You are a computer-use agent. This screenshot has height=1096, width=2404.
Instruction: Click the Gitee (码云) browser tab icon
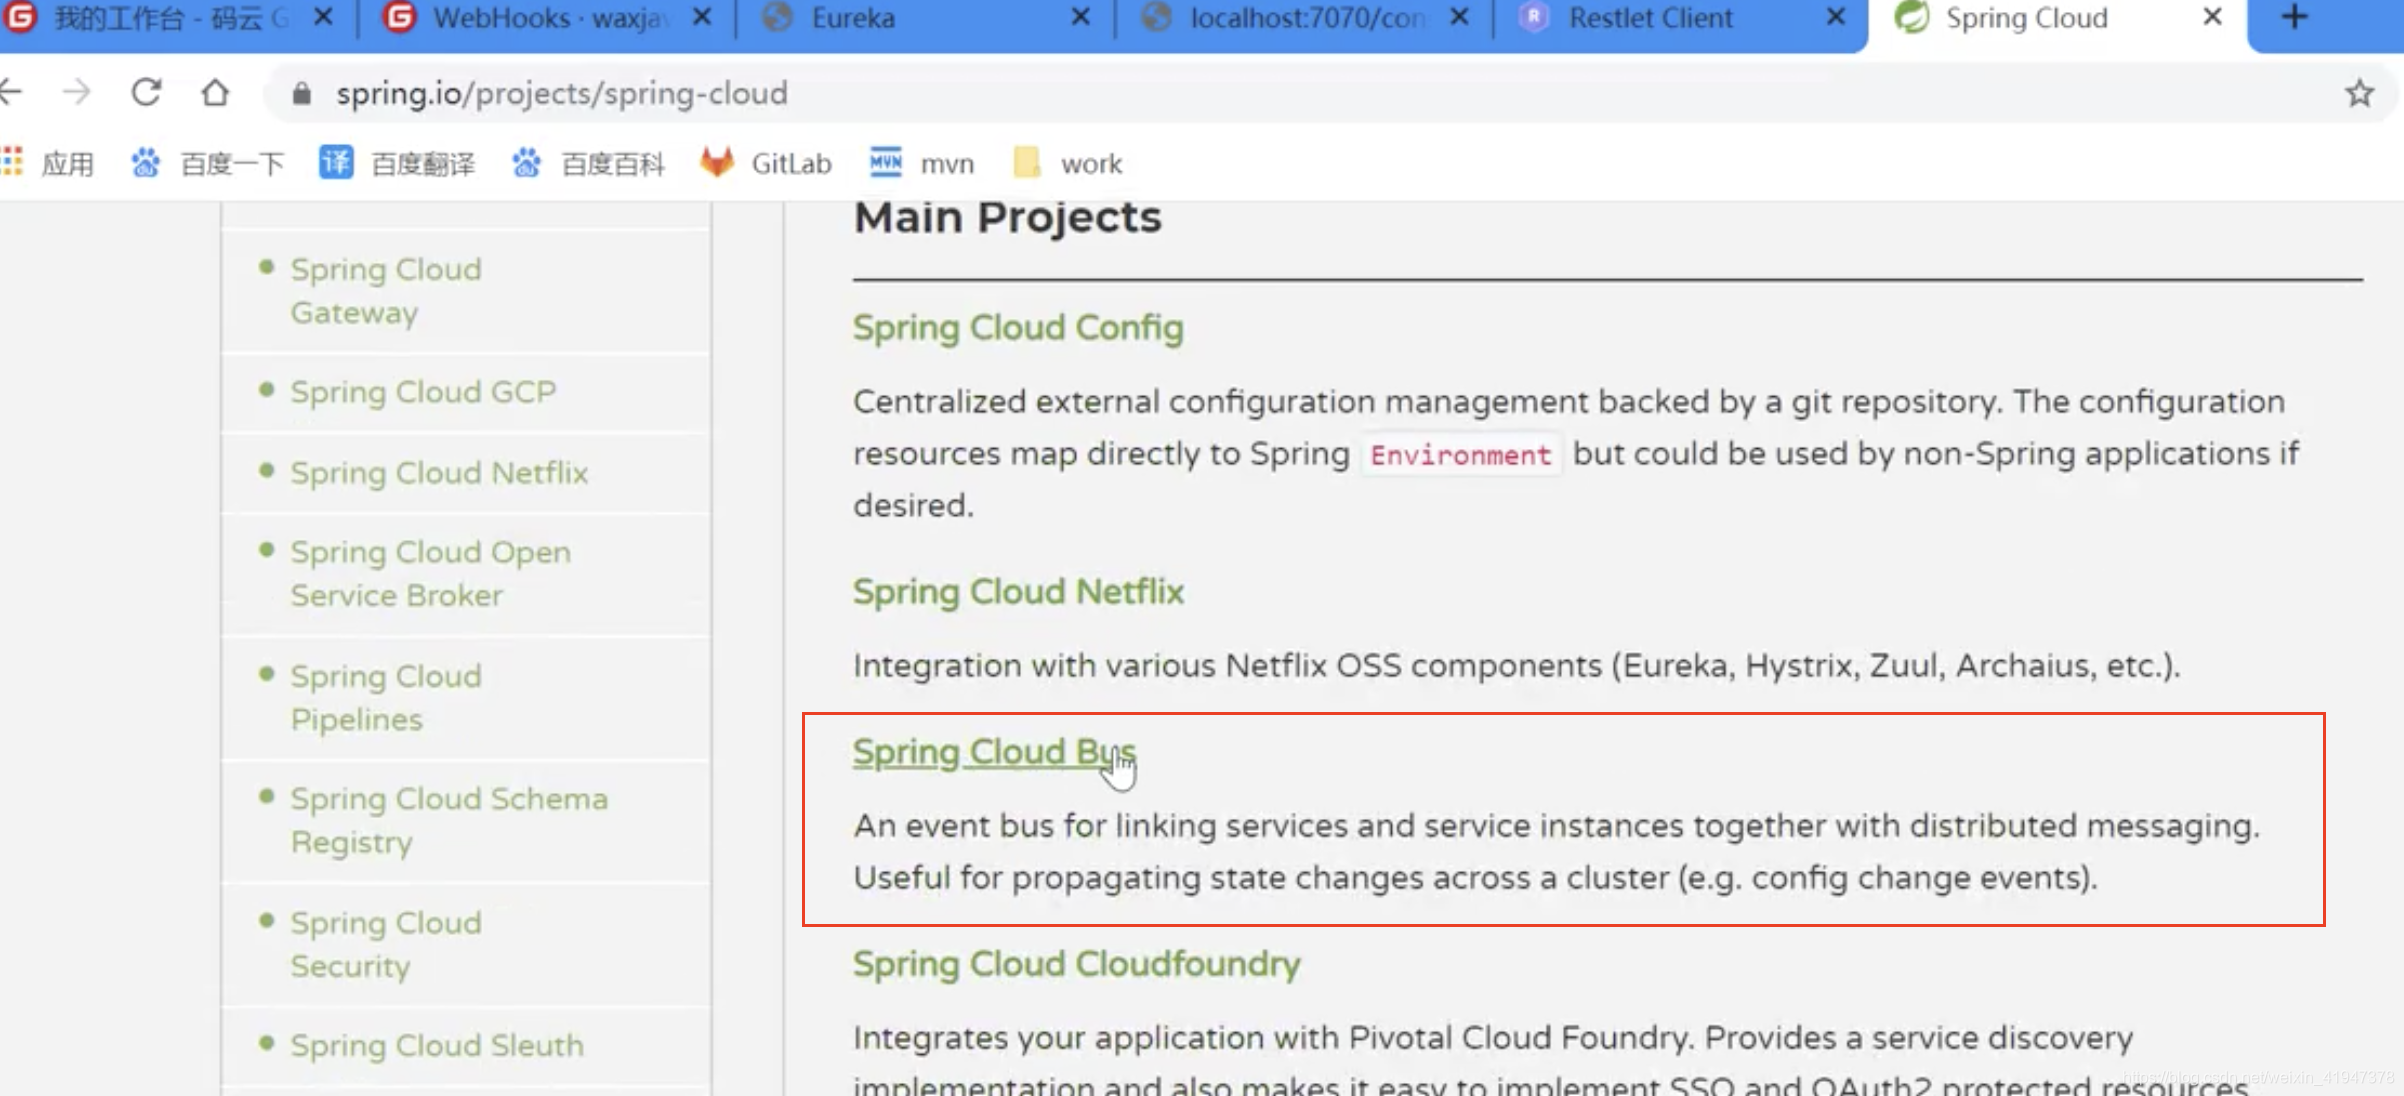click(26, 18)
